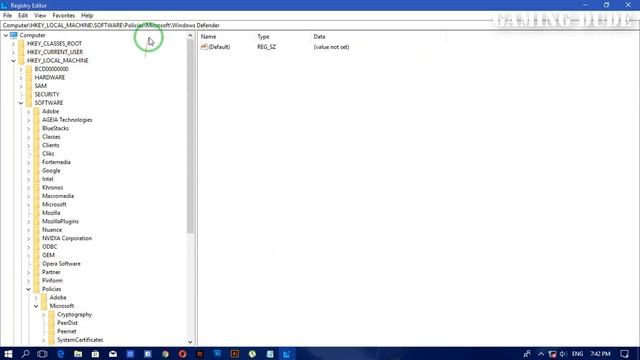Click folder icon beside Piriform key
Viewport: 640px width, 360px height.
pos(37,280)
